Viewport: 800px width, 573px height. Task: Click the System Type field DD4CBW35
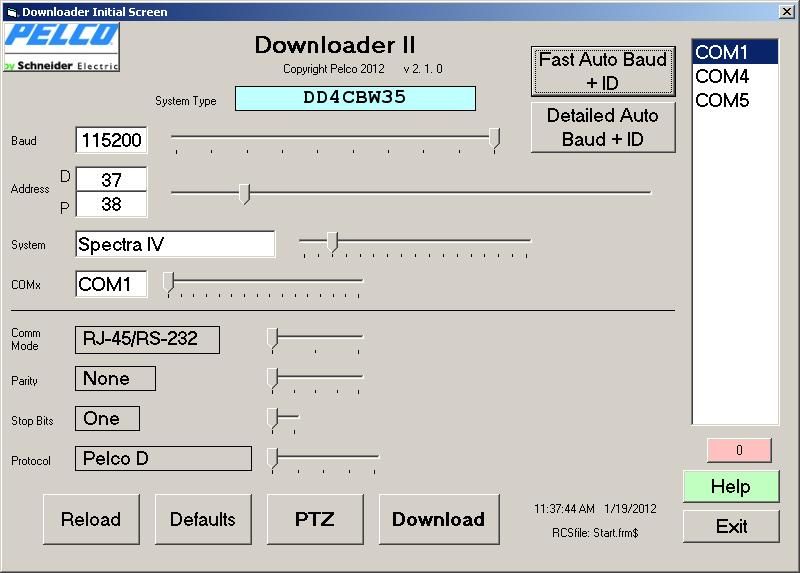pos(355,98)
